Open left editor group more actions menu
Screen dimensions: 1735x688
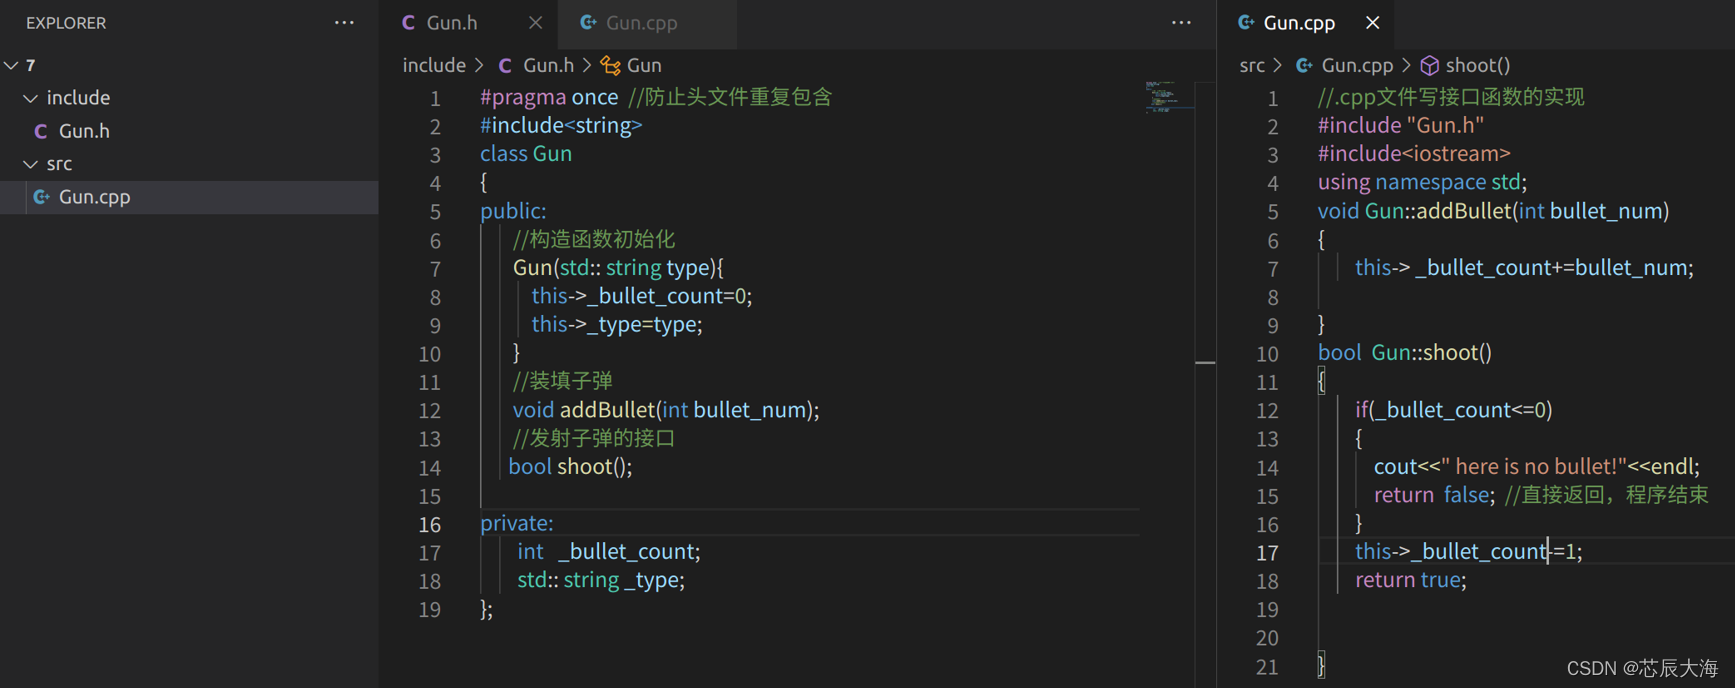(x=1181, y=22)
